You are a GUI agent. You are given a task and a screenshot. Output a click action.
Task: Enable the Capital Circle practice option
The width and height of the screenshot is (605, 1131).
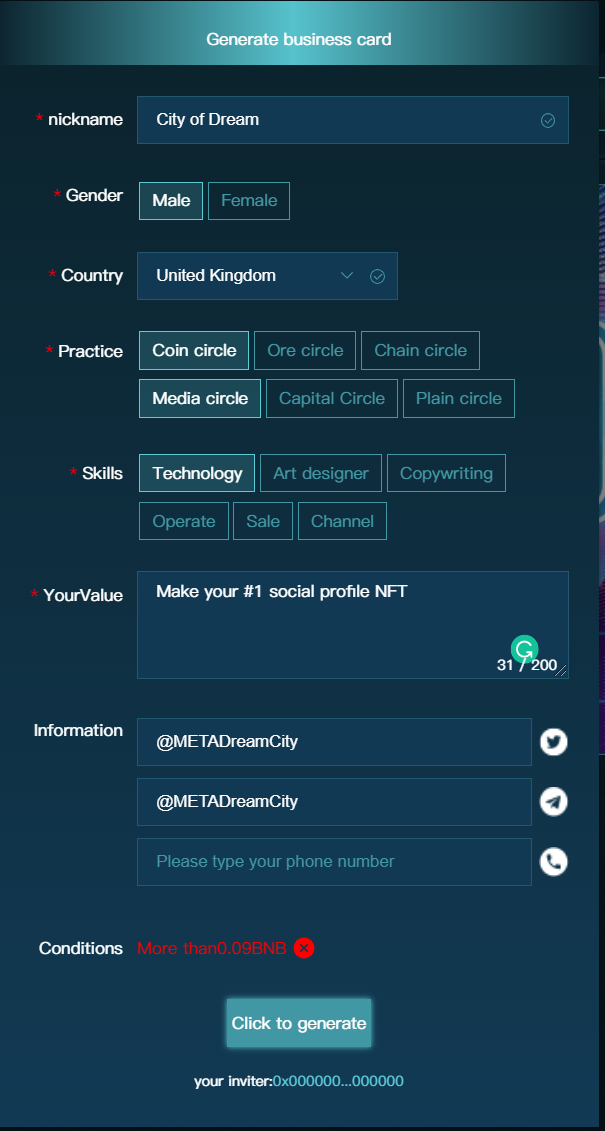[332, 399]
